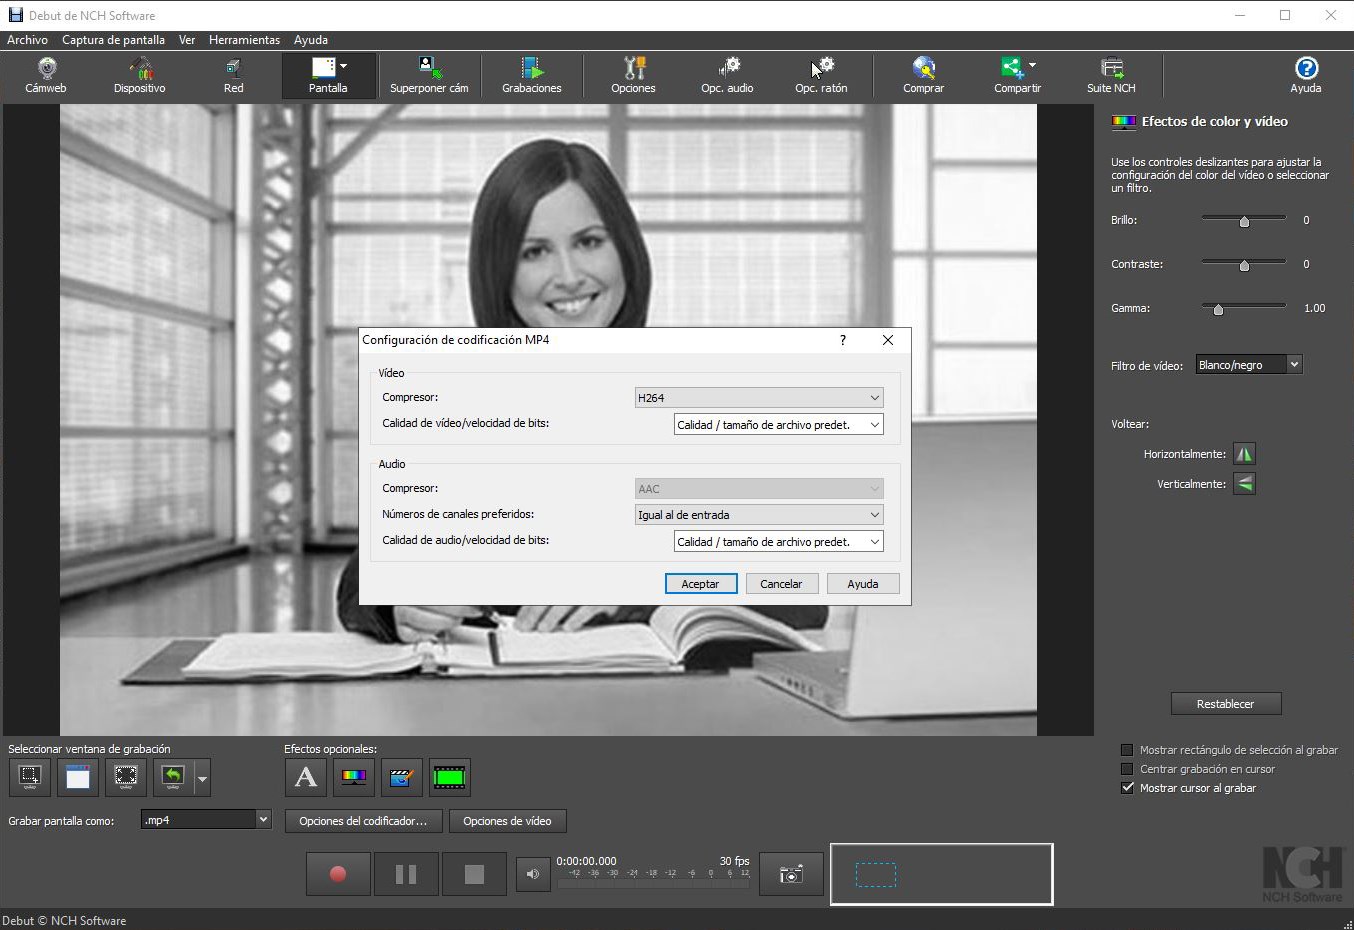Expand Números de canales preferidos dropdown
The width and height of the screenshot is (1354, 930).
(759, 515)
